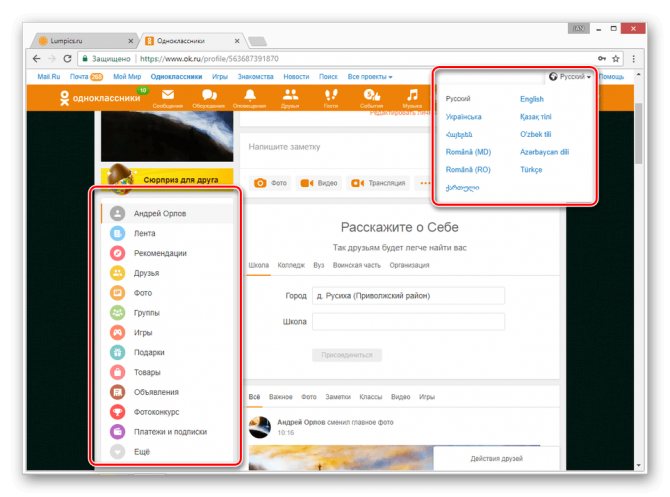Open the Mail Ru link in top bar
670x497 pixels.
click(49, 76)
